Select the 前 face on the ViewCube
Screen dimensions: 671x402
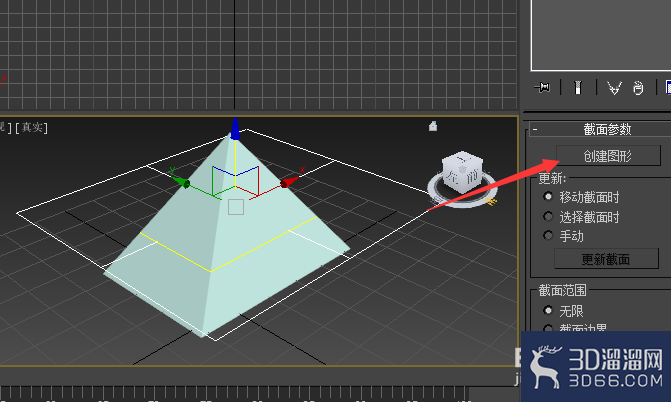click(472, 177)
